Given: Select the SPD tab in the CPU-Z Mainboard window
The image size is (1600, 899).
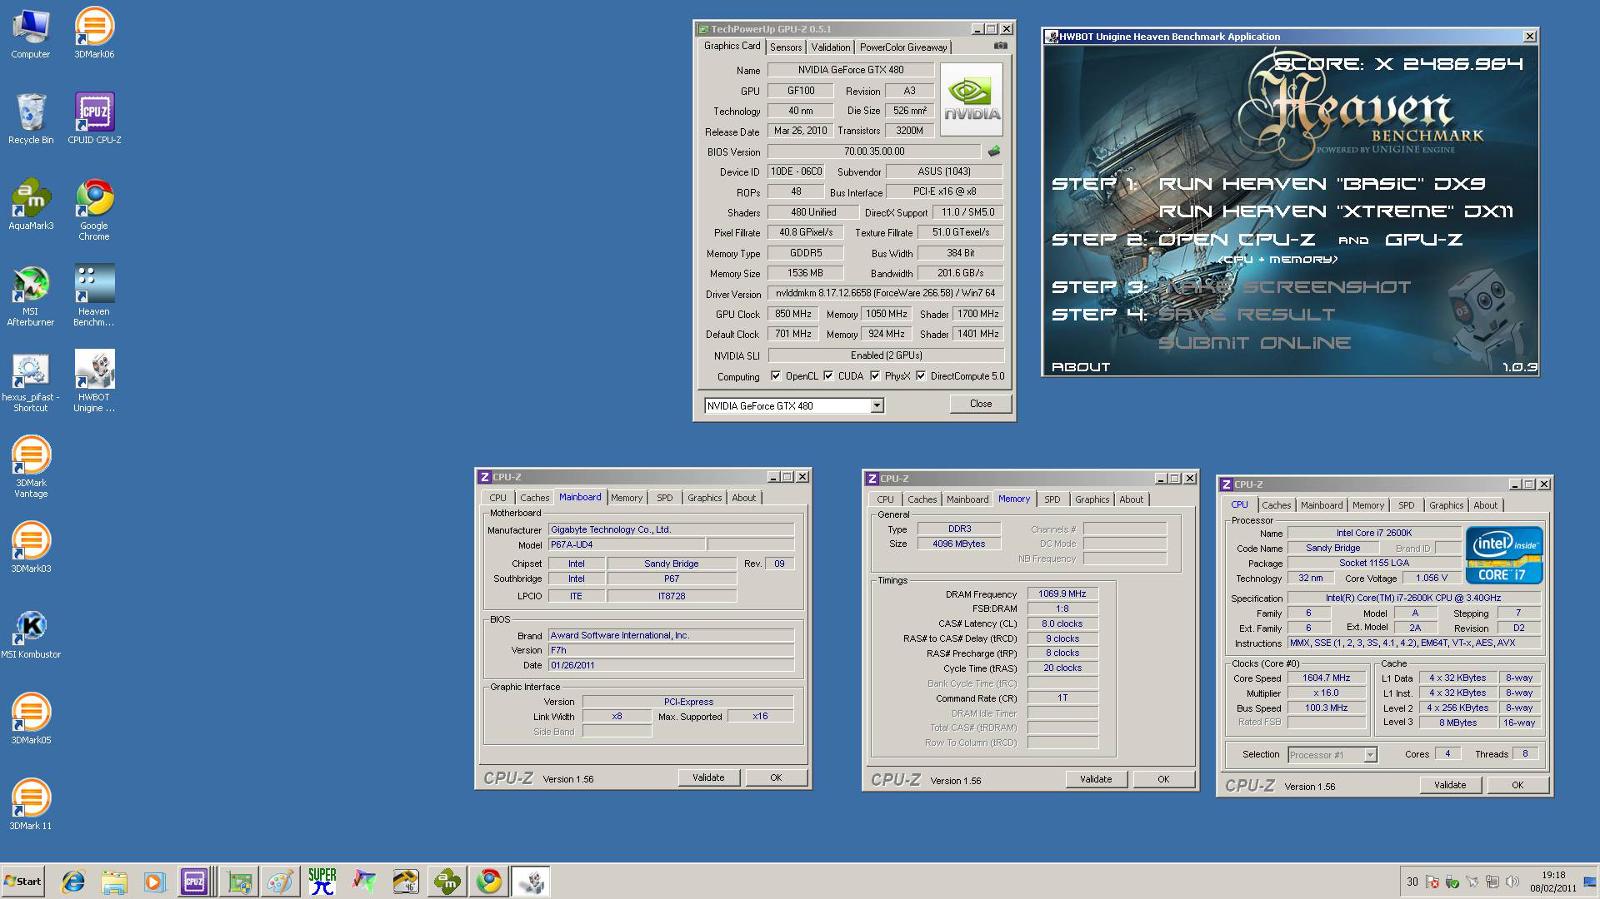Looking at the screenshot, I should pos(665,498).
